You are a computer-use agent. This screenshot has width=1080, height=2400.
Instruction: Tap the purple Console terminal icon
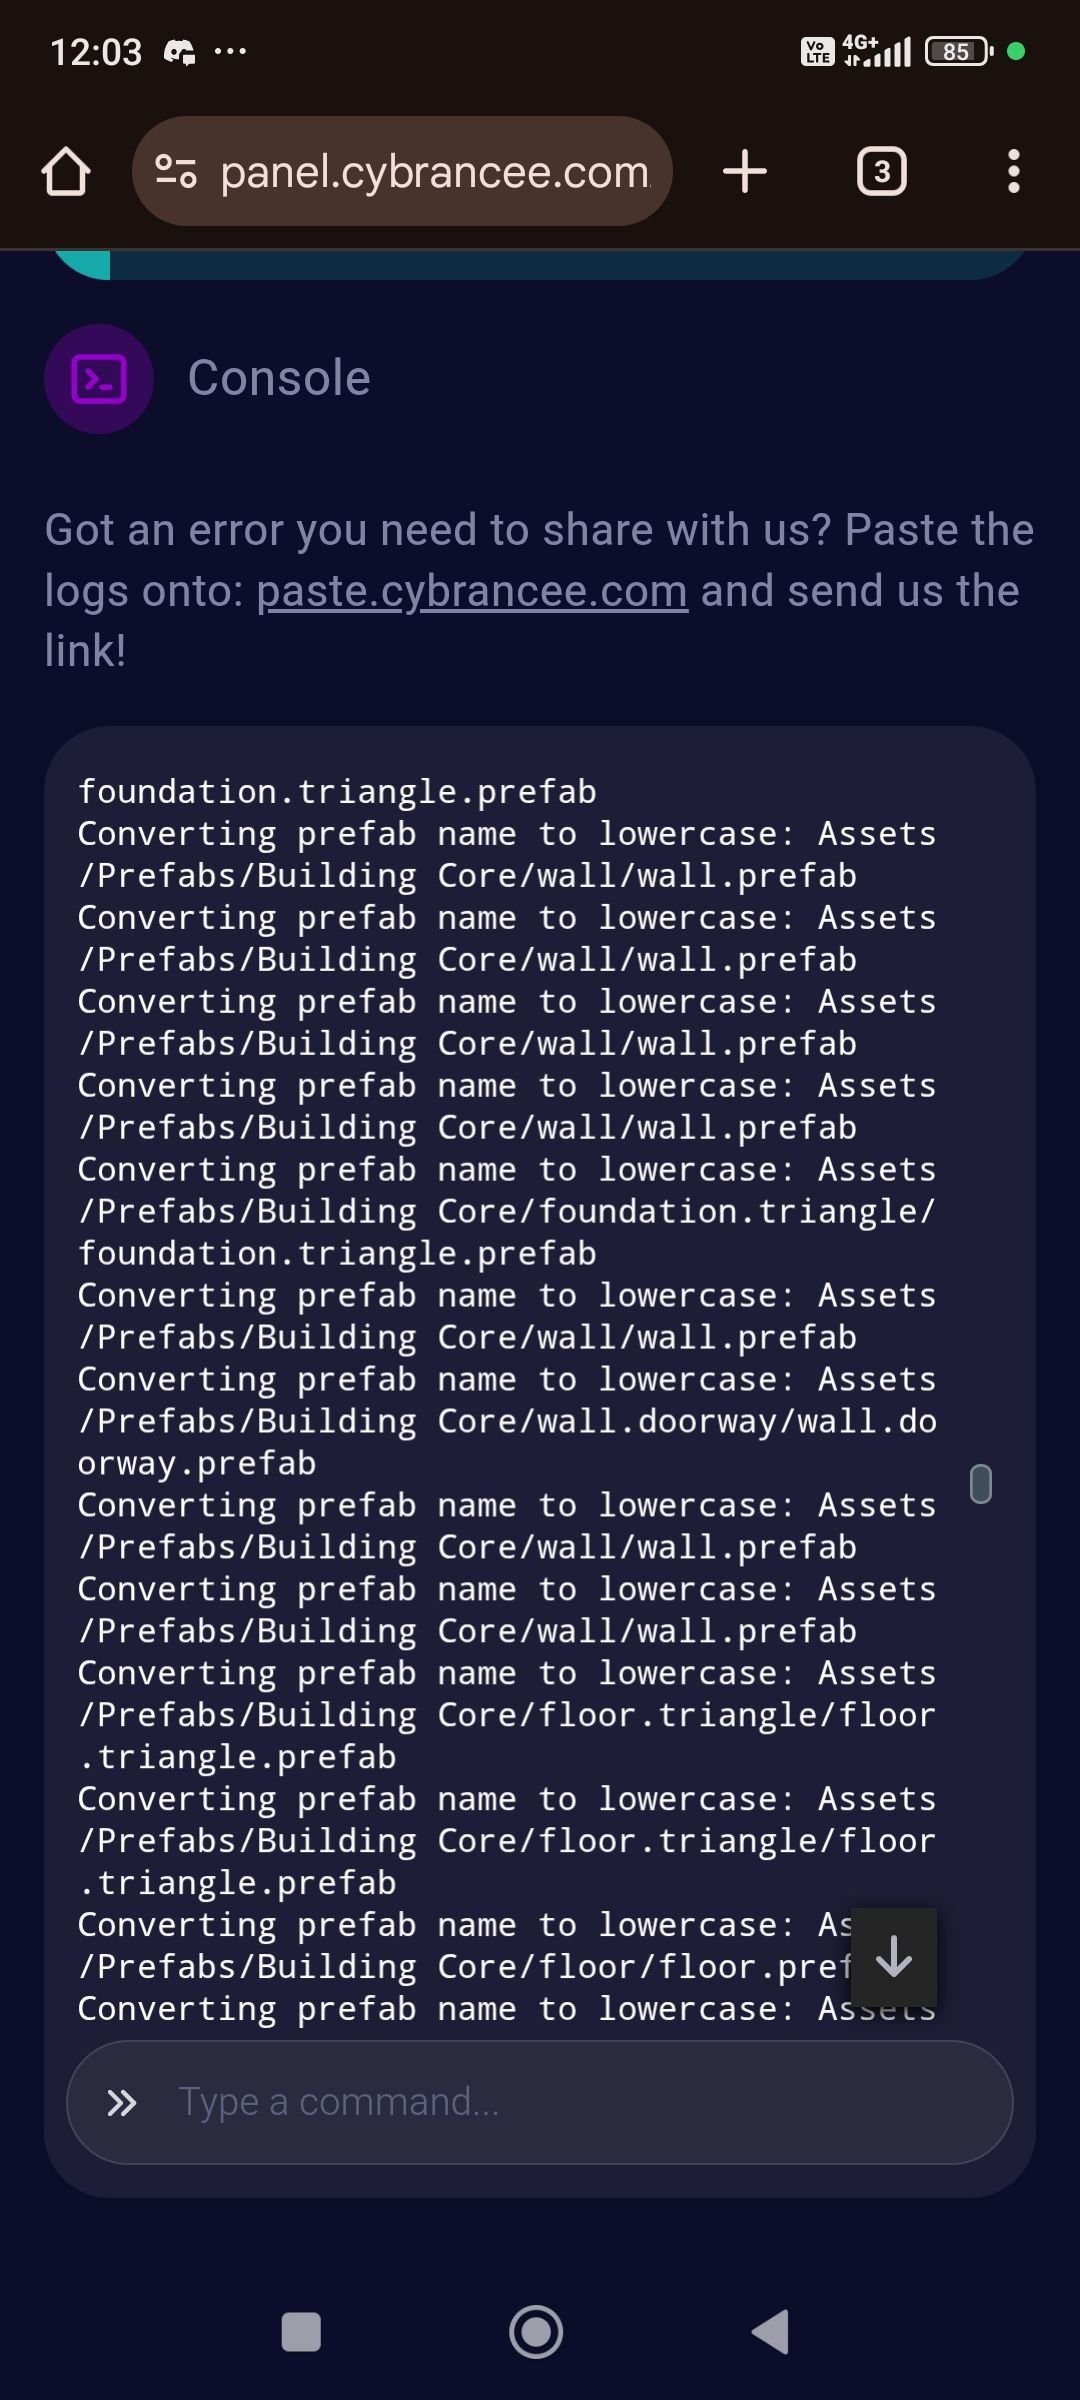99,379
